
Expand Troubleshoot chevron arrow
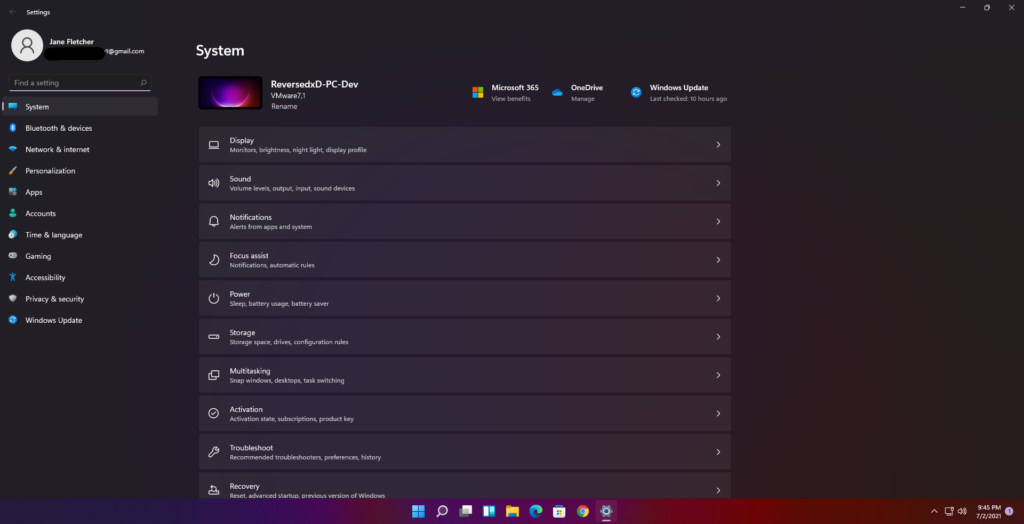pyautogui.click(x=718, y=452)
